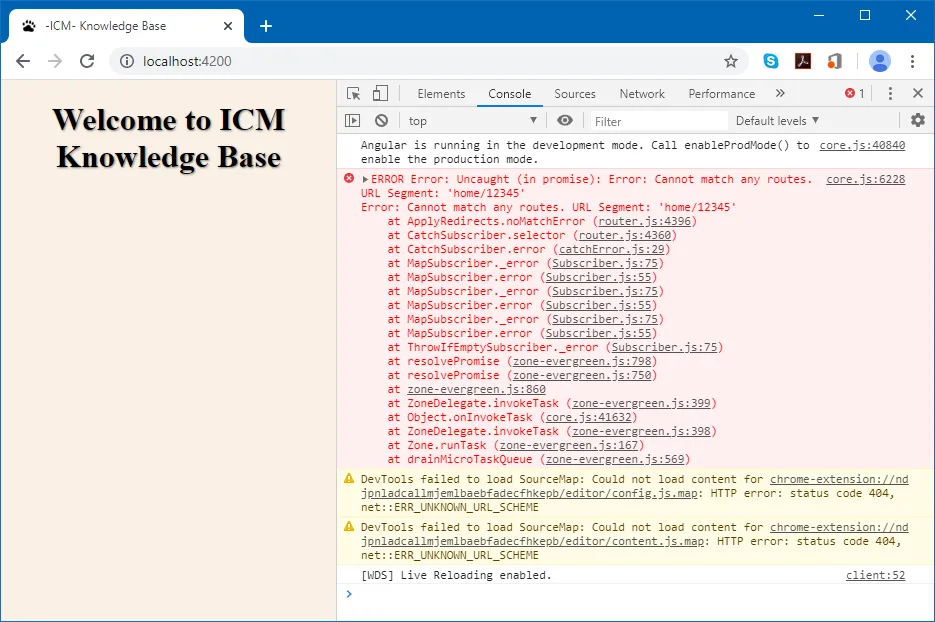Open editor/config.js.map link
The image size is (935, 622).
tap(634, 486)
